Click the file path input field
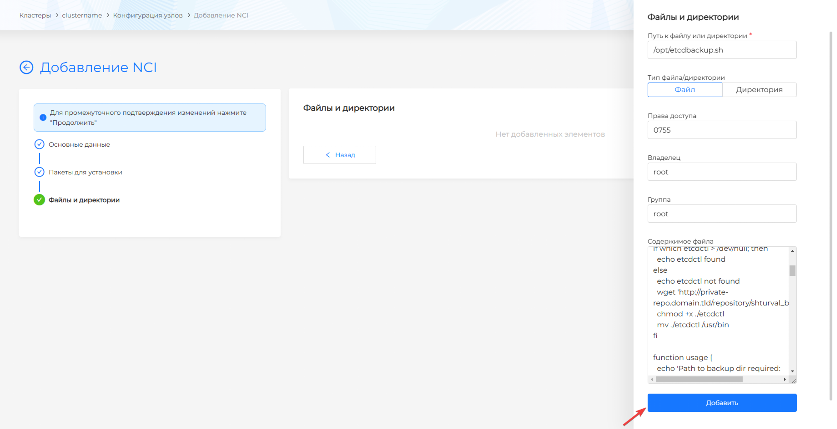Viewport: 837px width, 429px height. pos(721,50)
